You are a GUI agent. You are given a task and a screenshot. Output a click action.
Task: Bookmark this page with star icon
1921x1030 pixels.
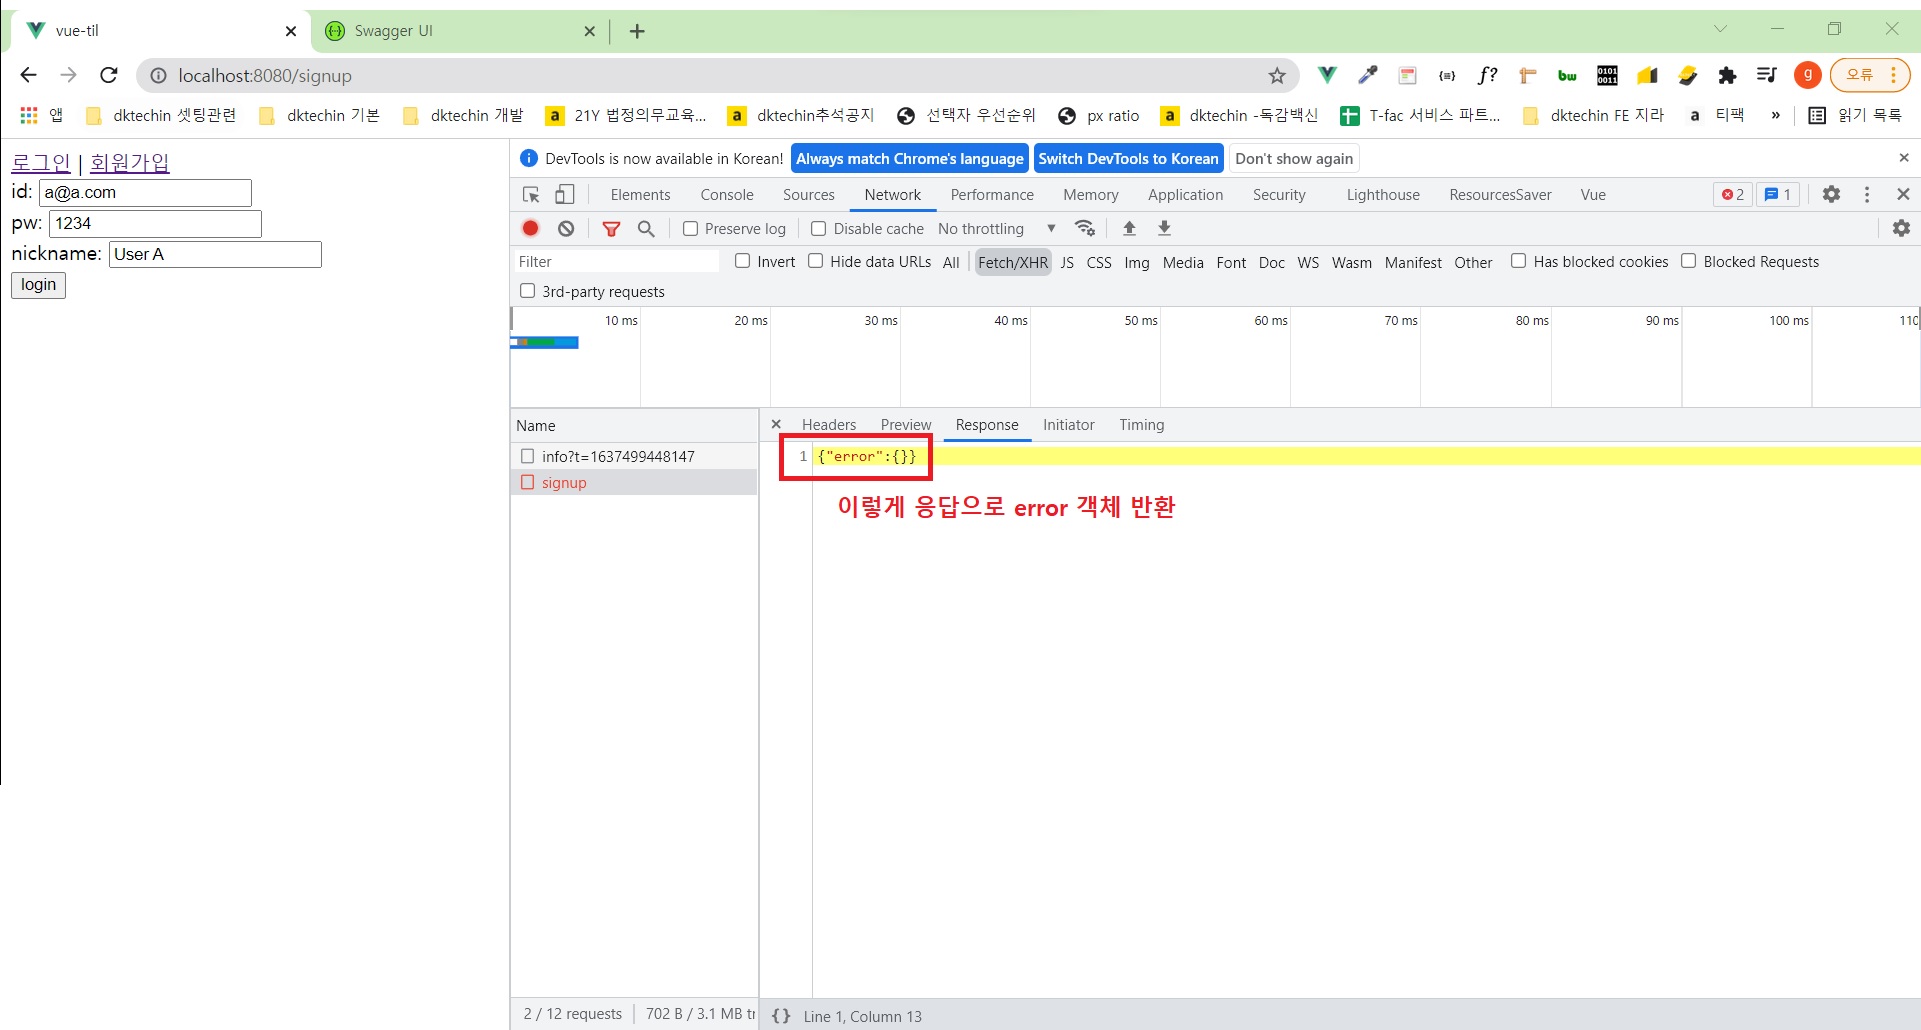1277,76
